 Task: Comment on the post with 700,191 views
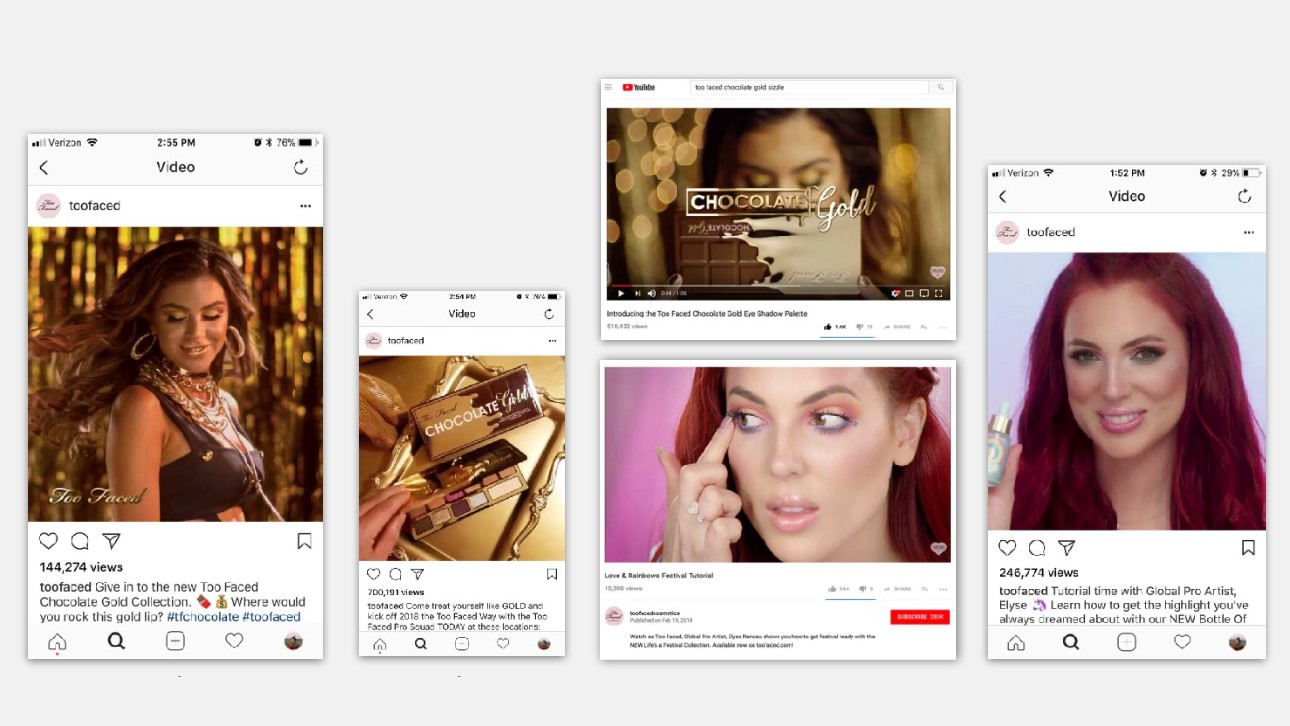(395, 574)
